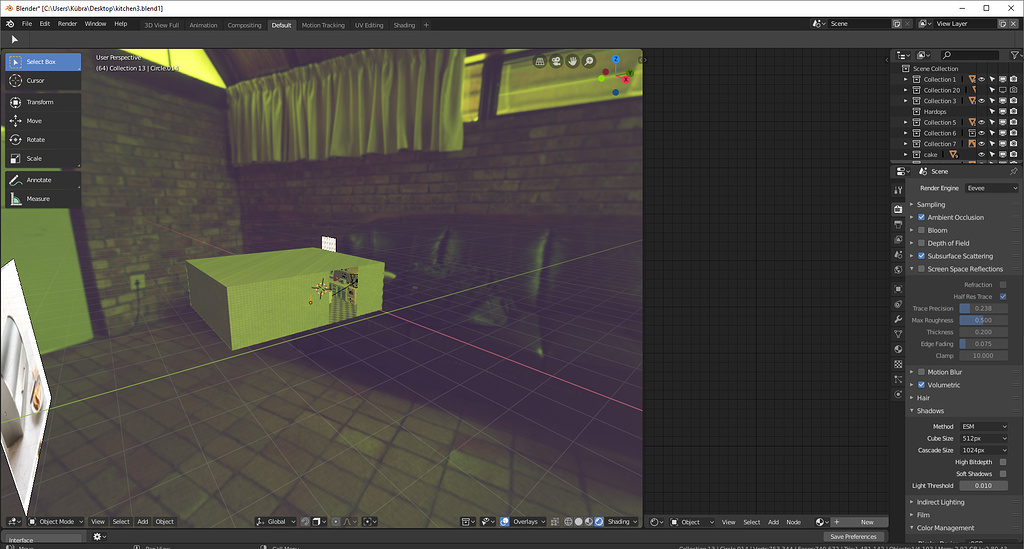Viewport: 1024px width, 549px height.
Task: Open the World properties tab
Action: pos(898,270)
